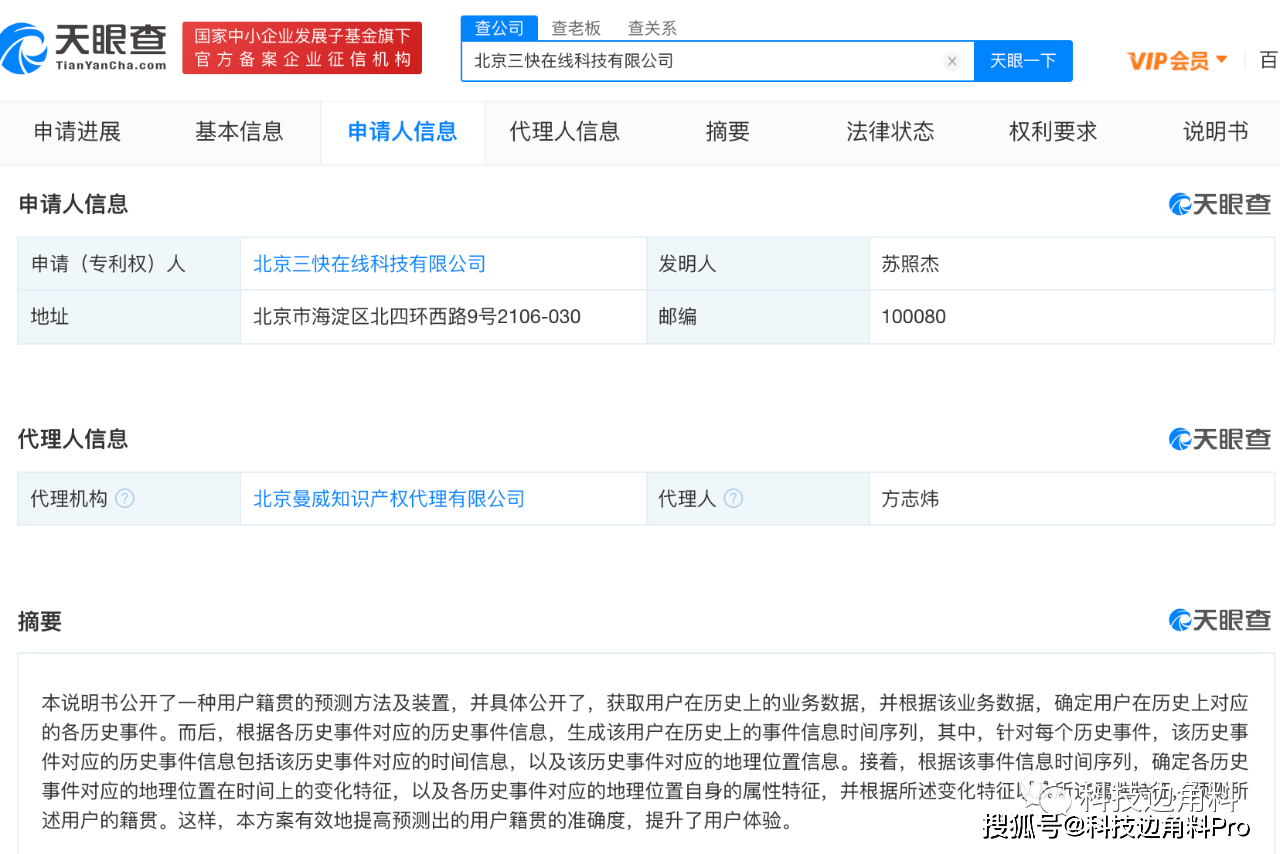The image size is (1280, 854).
Task: Clear the search box with the X icon
Action: (951, 61)
